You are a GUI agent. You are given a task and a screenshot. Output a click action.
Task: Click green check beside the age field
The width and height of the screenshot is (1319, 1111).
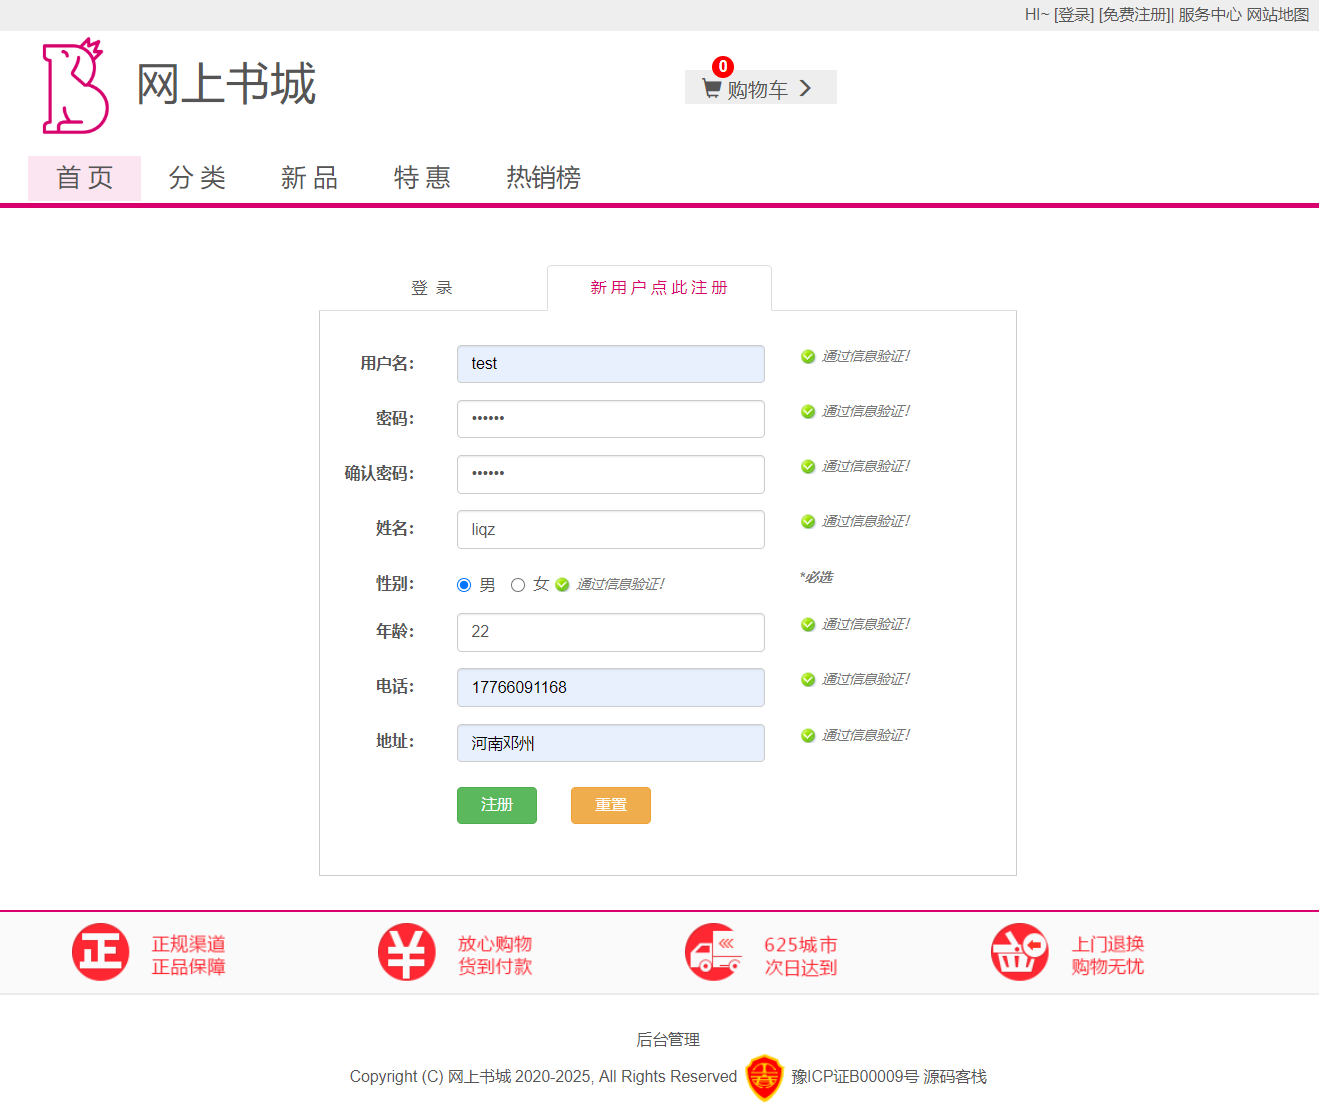coord(808,625)
